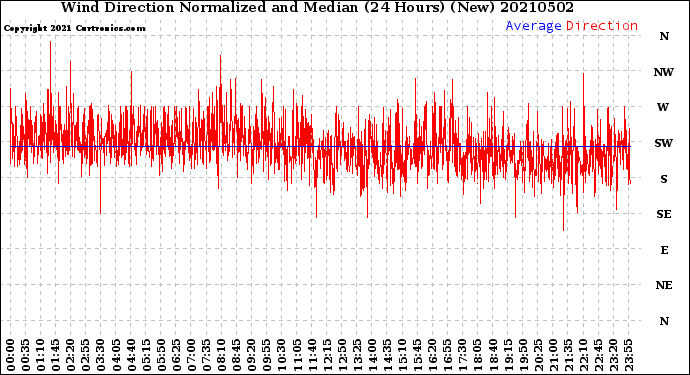690x375 pixels.
Task: Click the 'Copyright 2021 Cartronics.com' text
Action: point(74,28)
